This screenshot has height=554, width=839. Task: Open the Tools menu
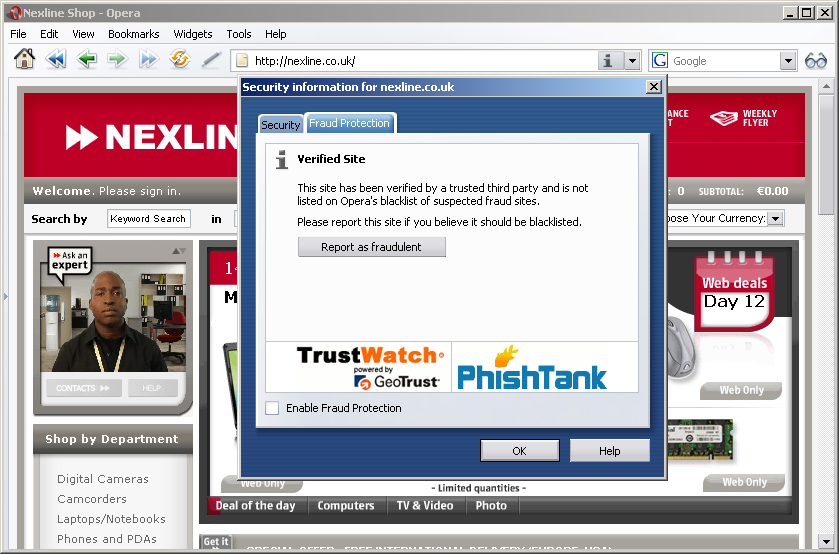click(239, 34)
